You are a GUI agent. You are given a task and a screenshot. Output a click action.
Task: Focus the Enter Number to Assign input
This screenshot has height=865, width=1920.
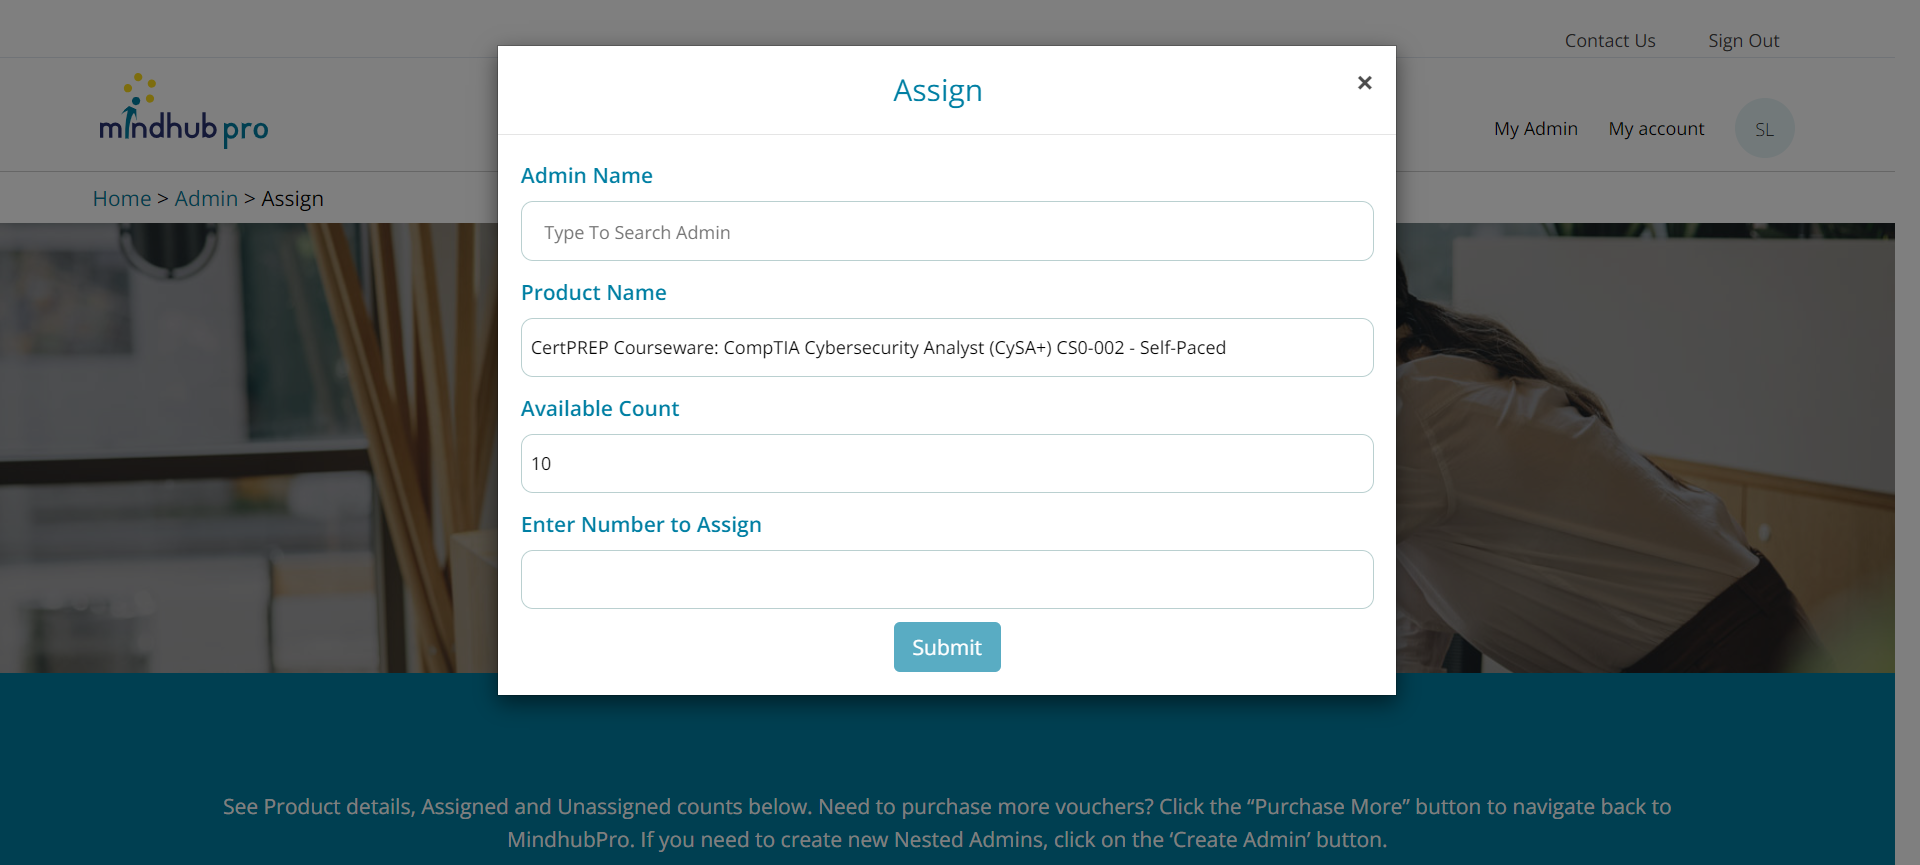tap(946, 580)
